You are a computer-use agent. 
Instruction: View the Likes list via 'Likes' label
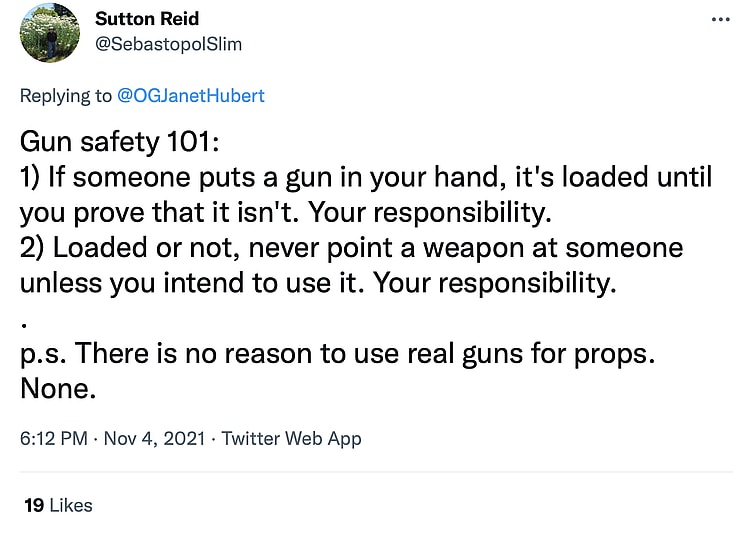[x=70, y=505]
